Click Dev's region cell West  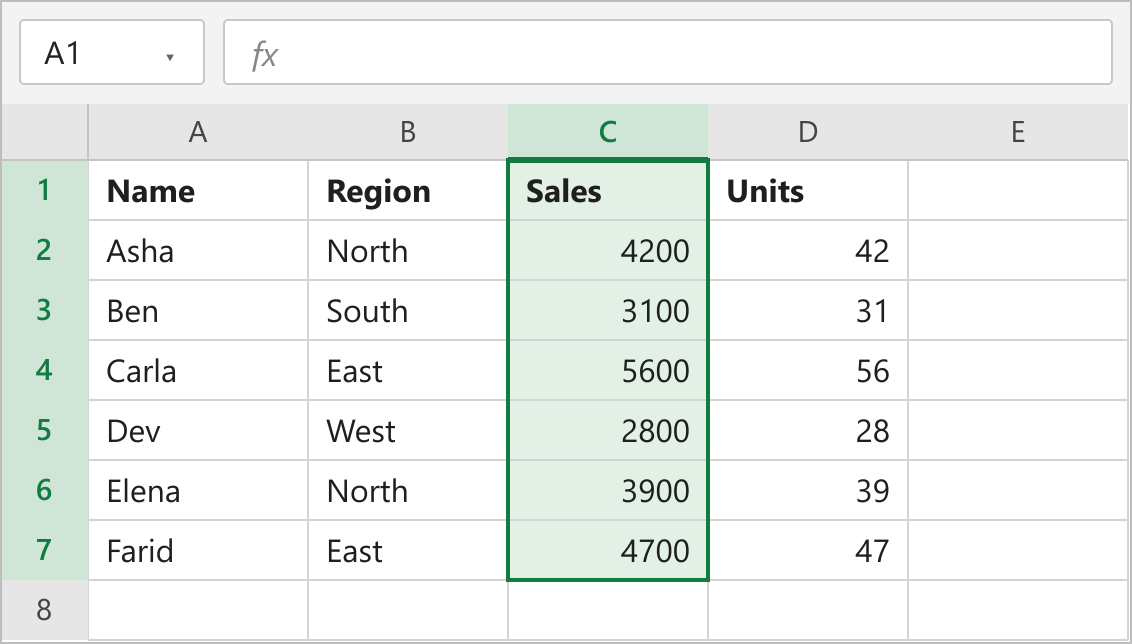pos(408,430)
